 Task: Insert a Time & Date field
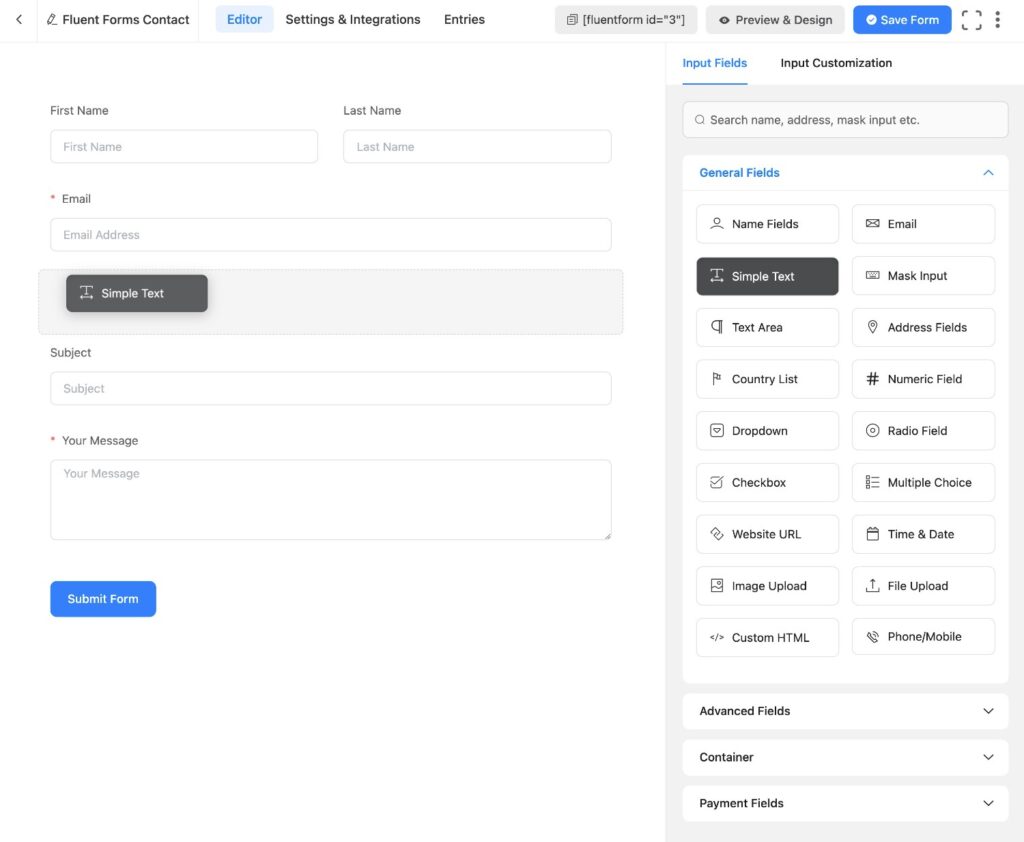click(x=921, y=534)
